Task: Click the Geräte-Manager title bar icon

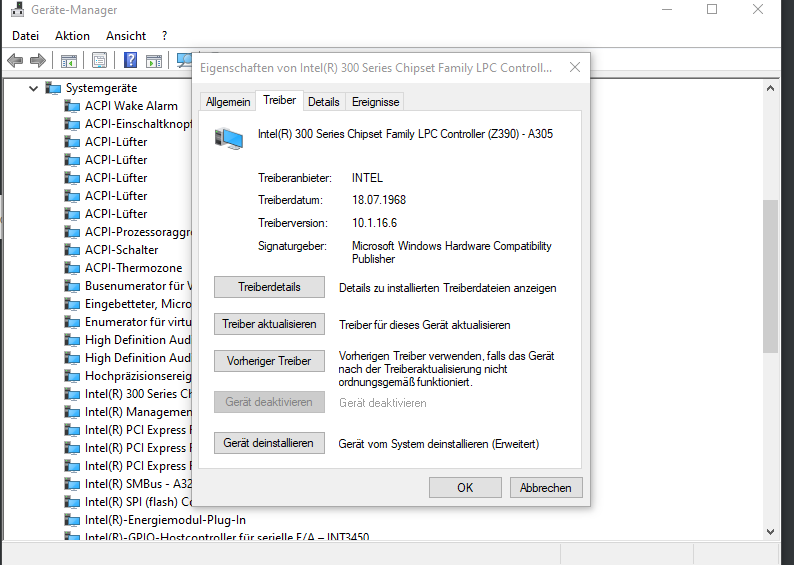Action: click(x=17, y=9)
